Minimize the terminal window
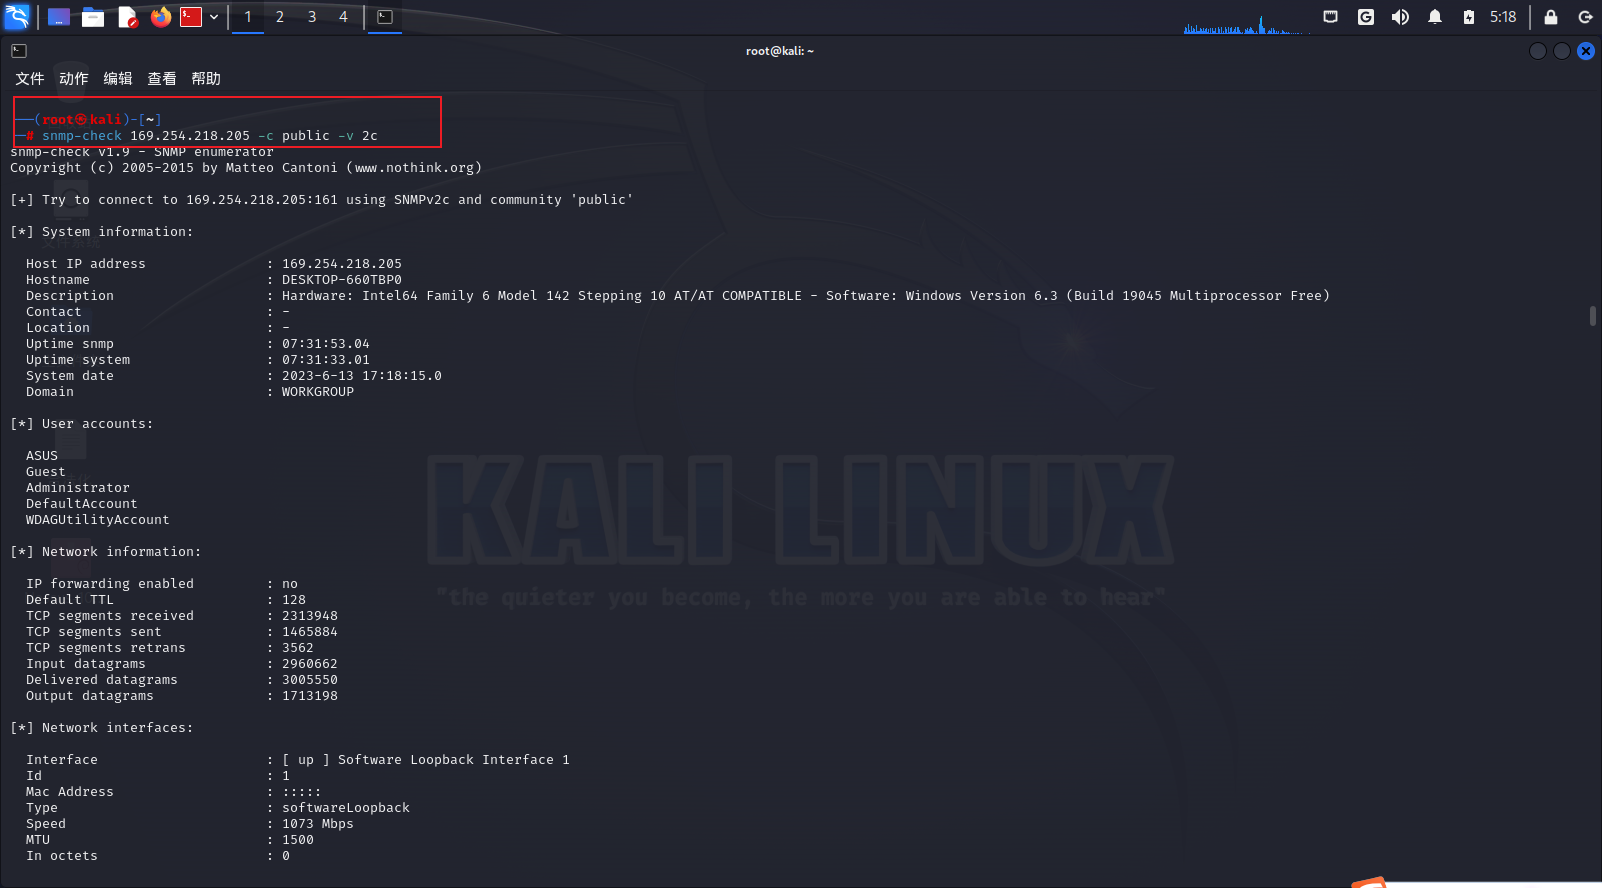The image size is (1602, 888). tap(1538, 51)
